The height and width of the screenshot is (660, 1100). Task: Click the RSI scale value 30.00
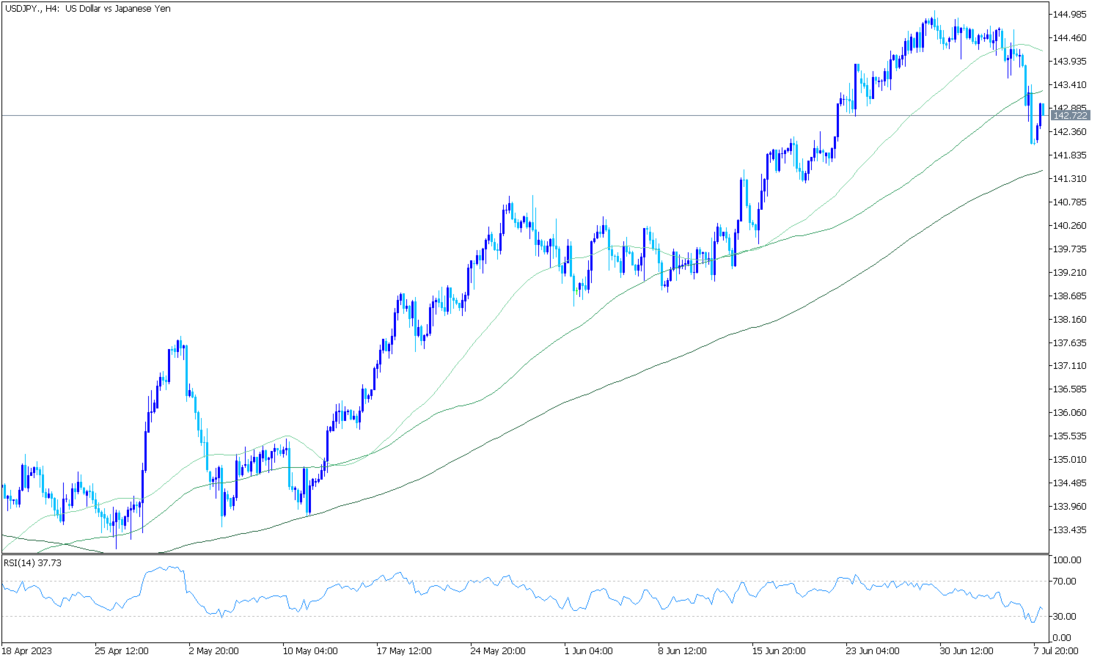click(1066, 617)
